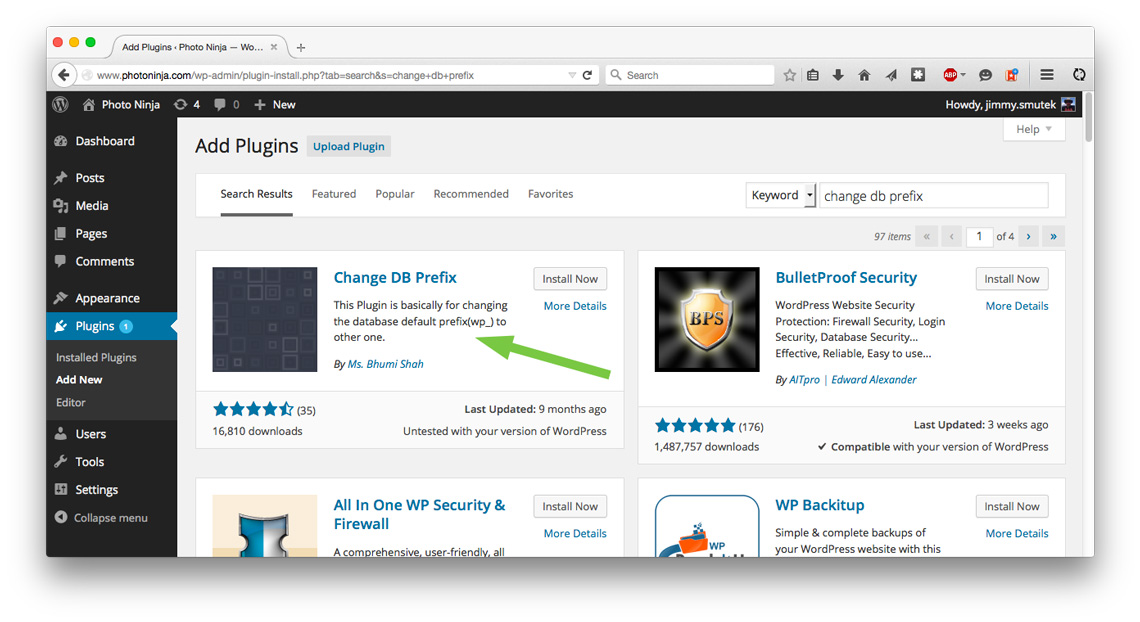Screen dimensions: 1140x622
Task: Click the plugin search field
Action: click(x=934, y=195)
